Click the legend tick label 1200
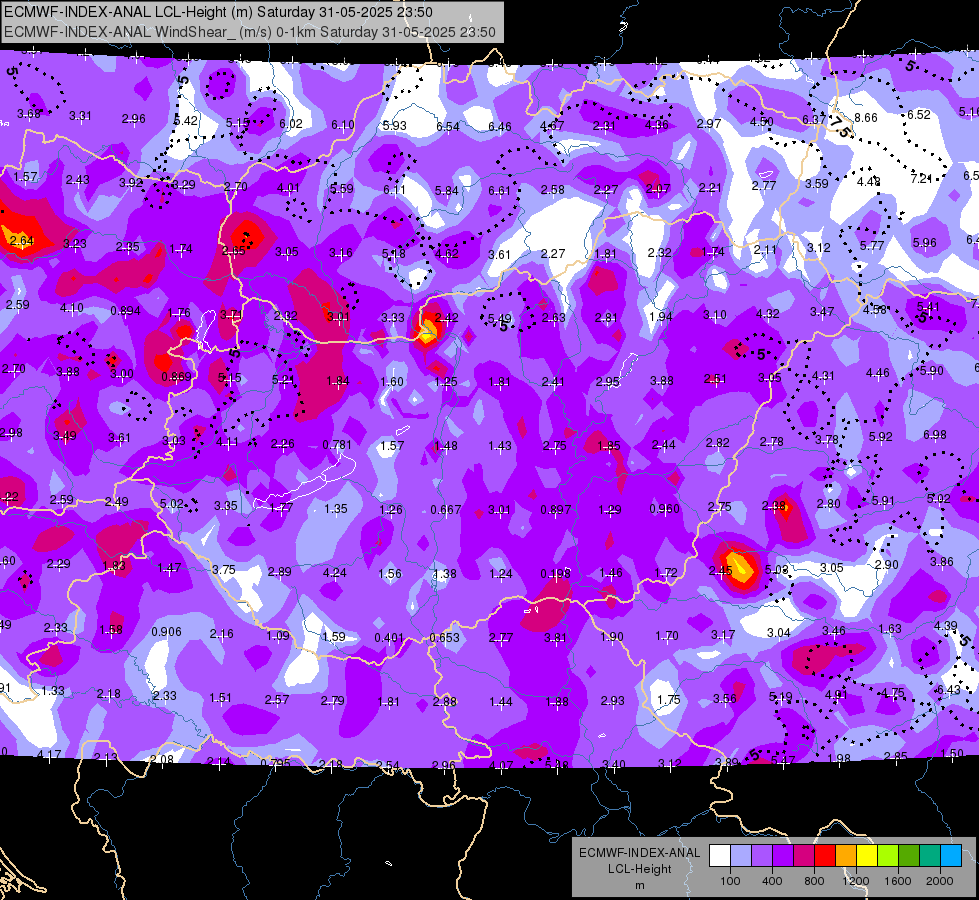The height and width of the screenshot is (900, 979). [x=855, y=881]
